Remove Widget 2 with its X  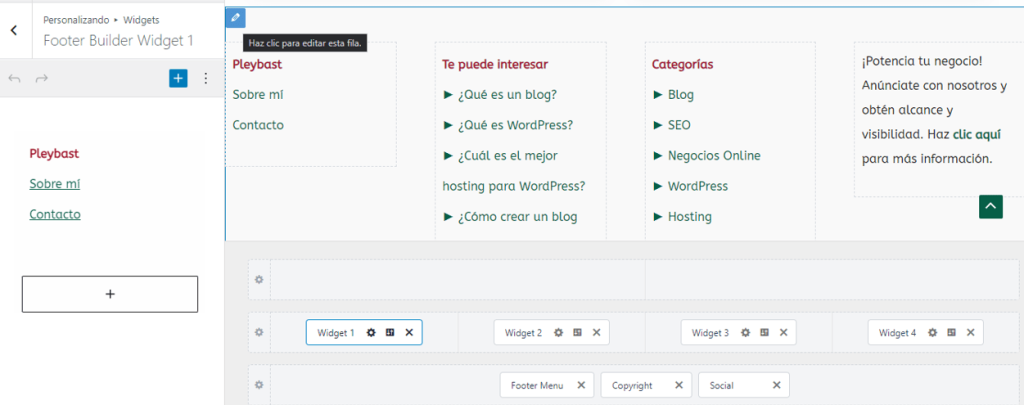[x=596, y=332]
